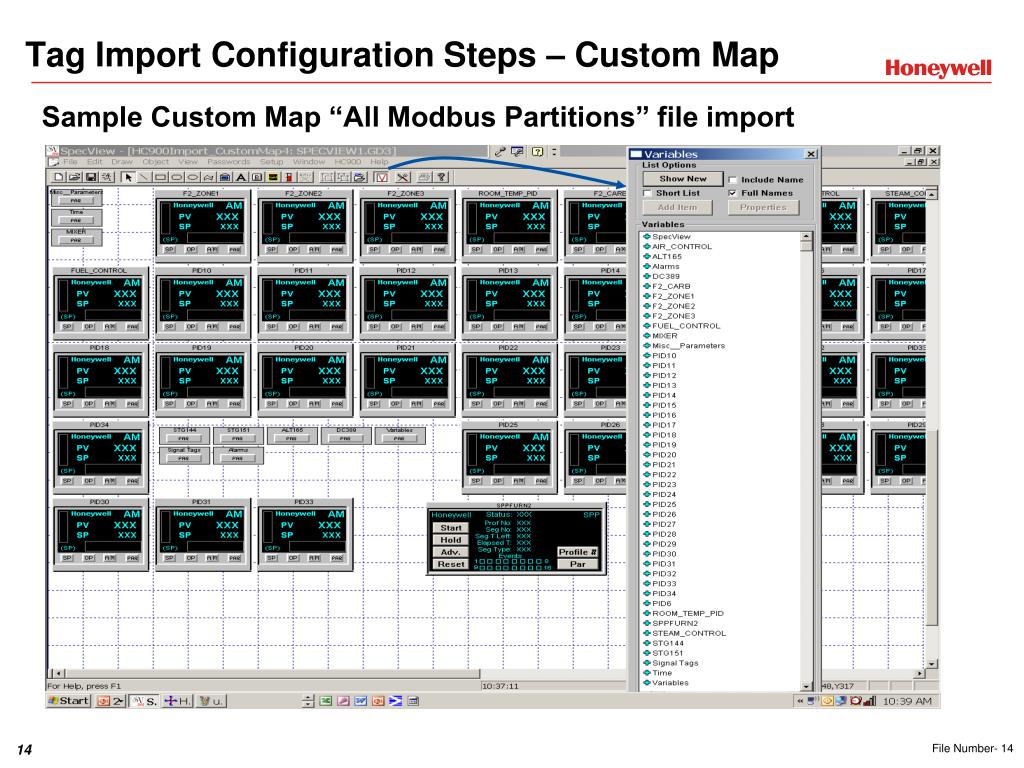Click the F2_ZONE1 controller faceplate
Screen dimensions: 1024x768
(x=202, y=226)
